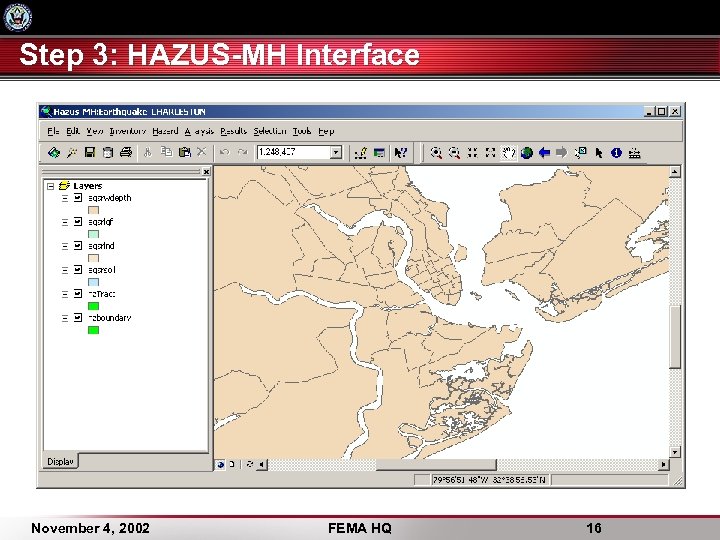Collapse the hzTract layer legend
The width and height of the screenshot is (720, 540).
[x=65, y=293]
